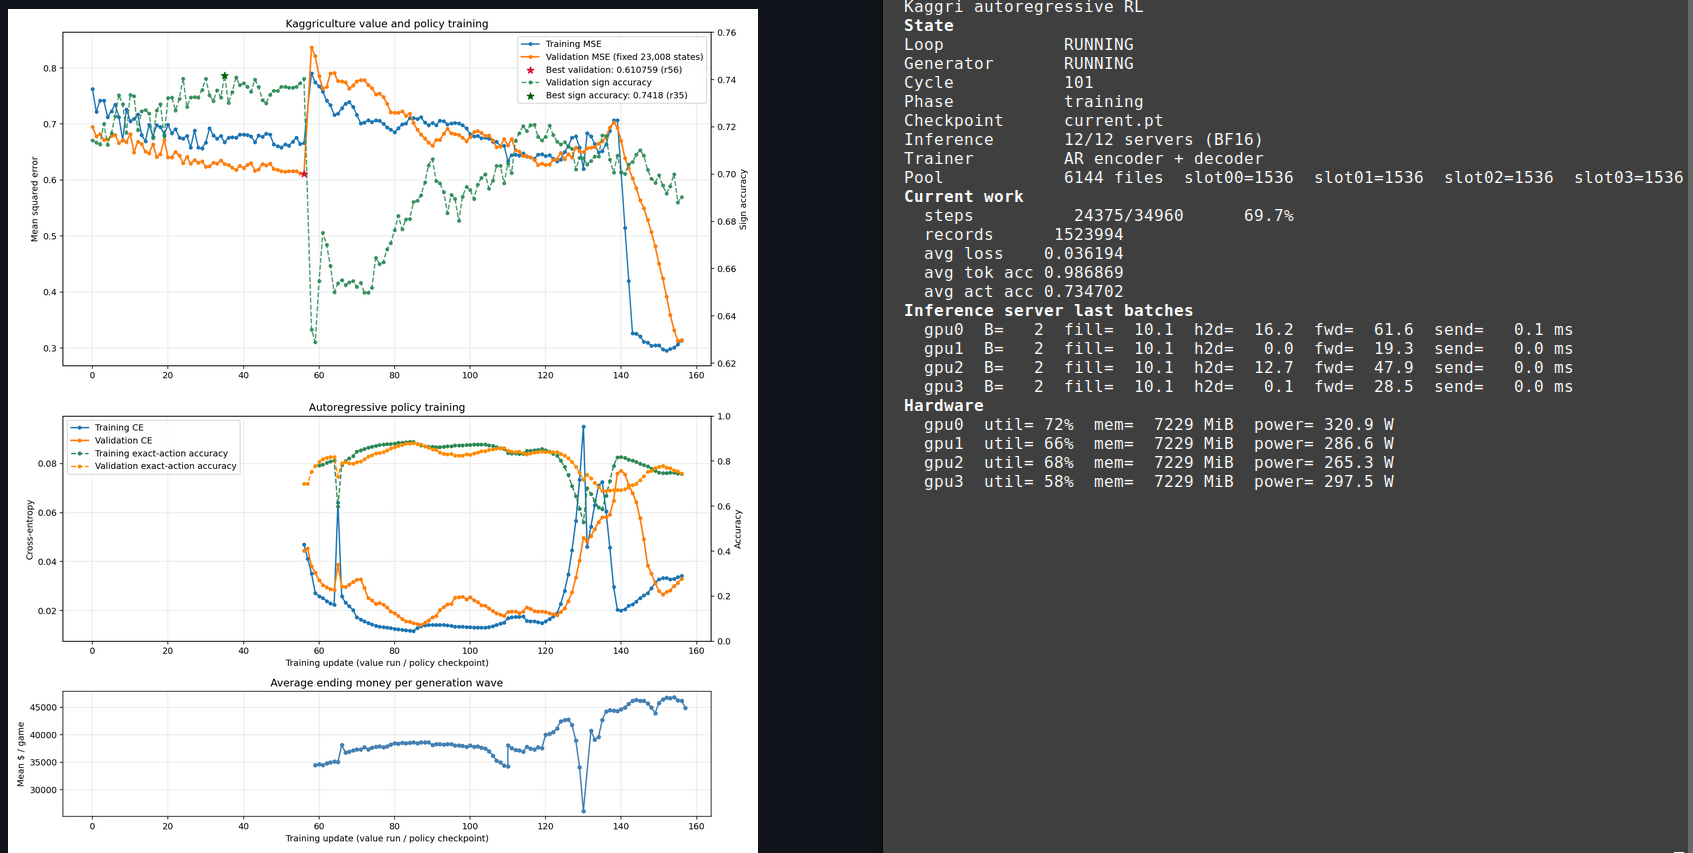Click the RUNNING status on the Loop row

point(1098,45)
